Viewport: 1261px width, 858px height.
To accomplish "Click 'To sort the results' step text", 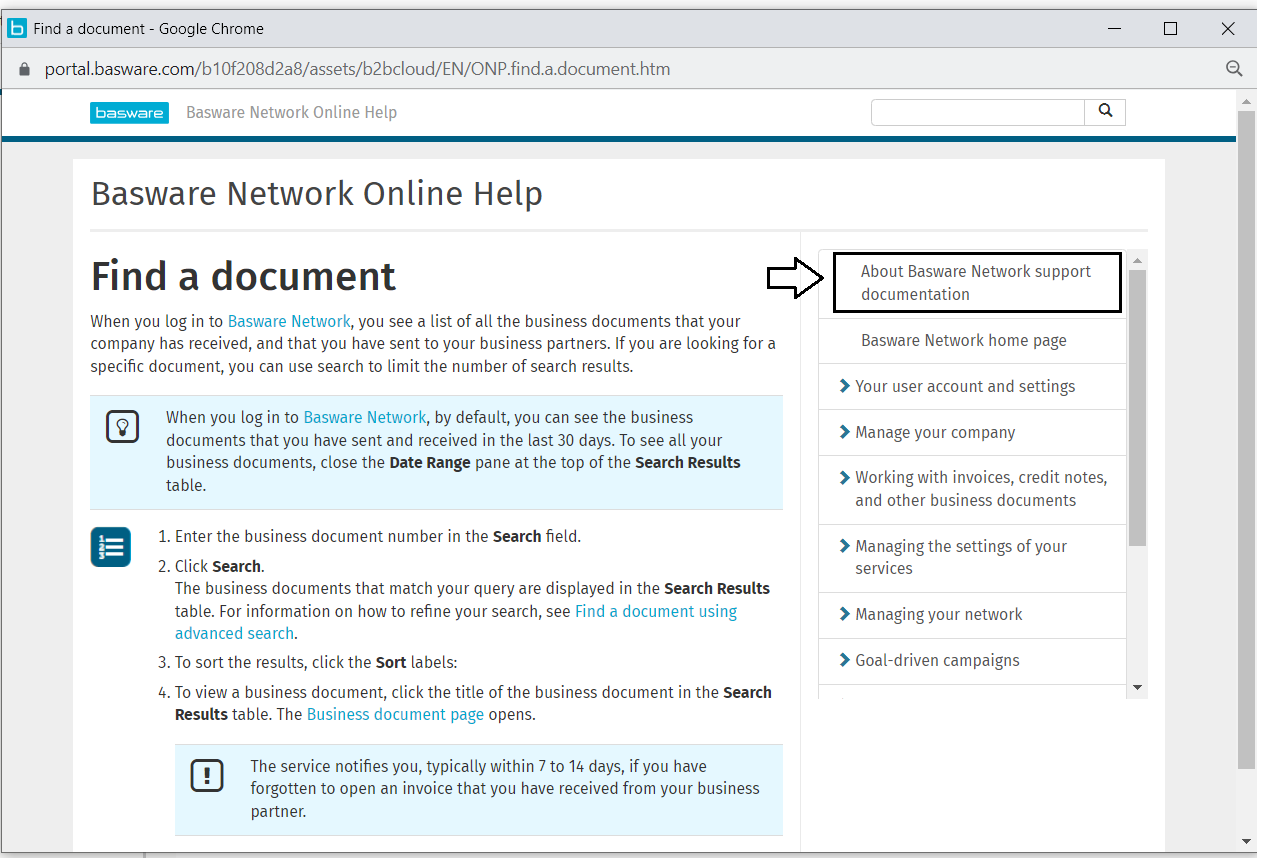I will [316, 662].
